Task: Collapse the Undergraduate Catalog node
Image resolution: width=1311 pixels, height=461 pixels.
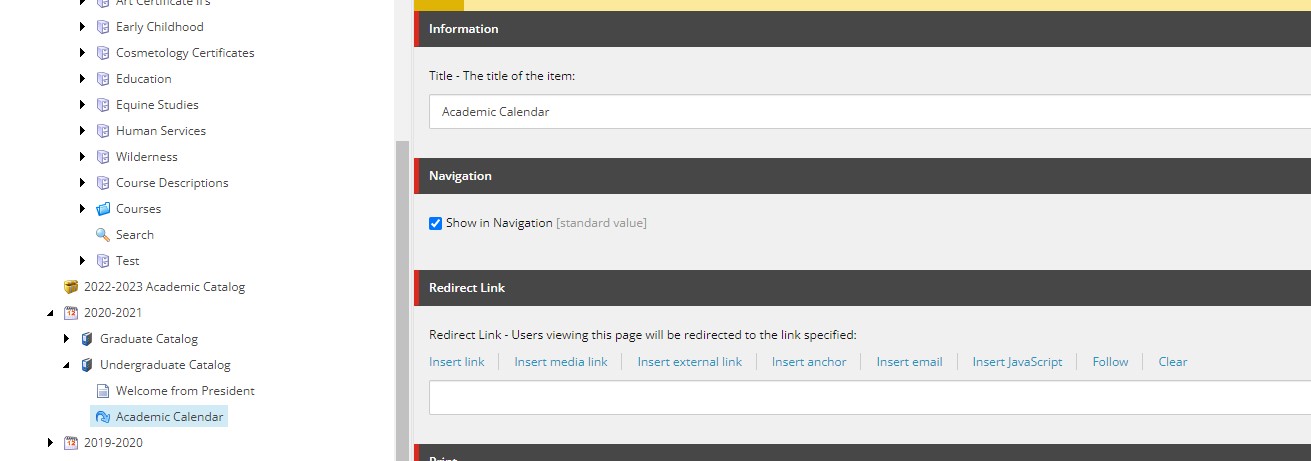Action: (67, 365)
